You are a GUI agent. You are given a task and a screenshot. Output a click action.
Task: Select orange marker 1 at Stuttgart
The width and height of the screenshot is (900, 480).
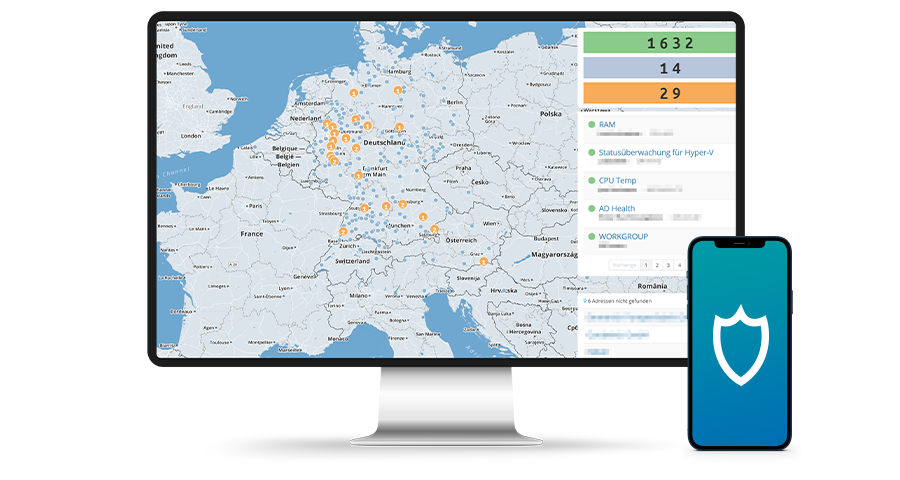[x=364, y=208]
